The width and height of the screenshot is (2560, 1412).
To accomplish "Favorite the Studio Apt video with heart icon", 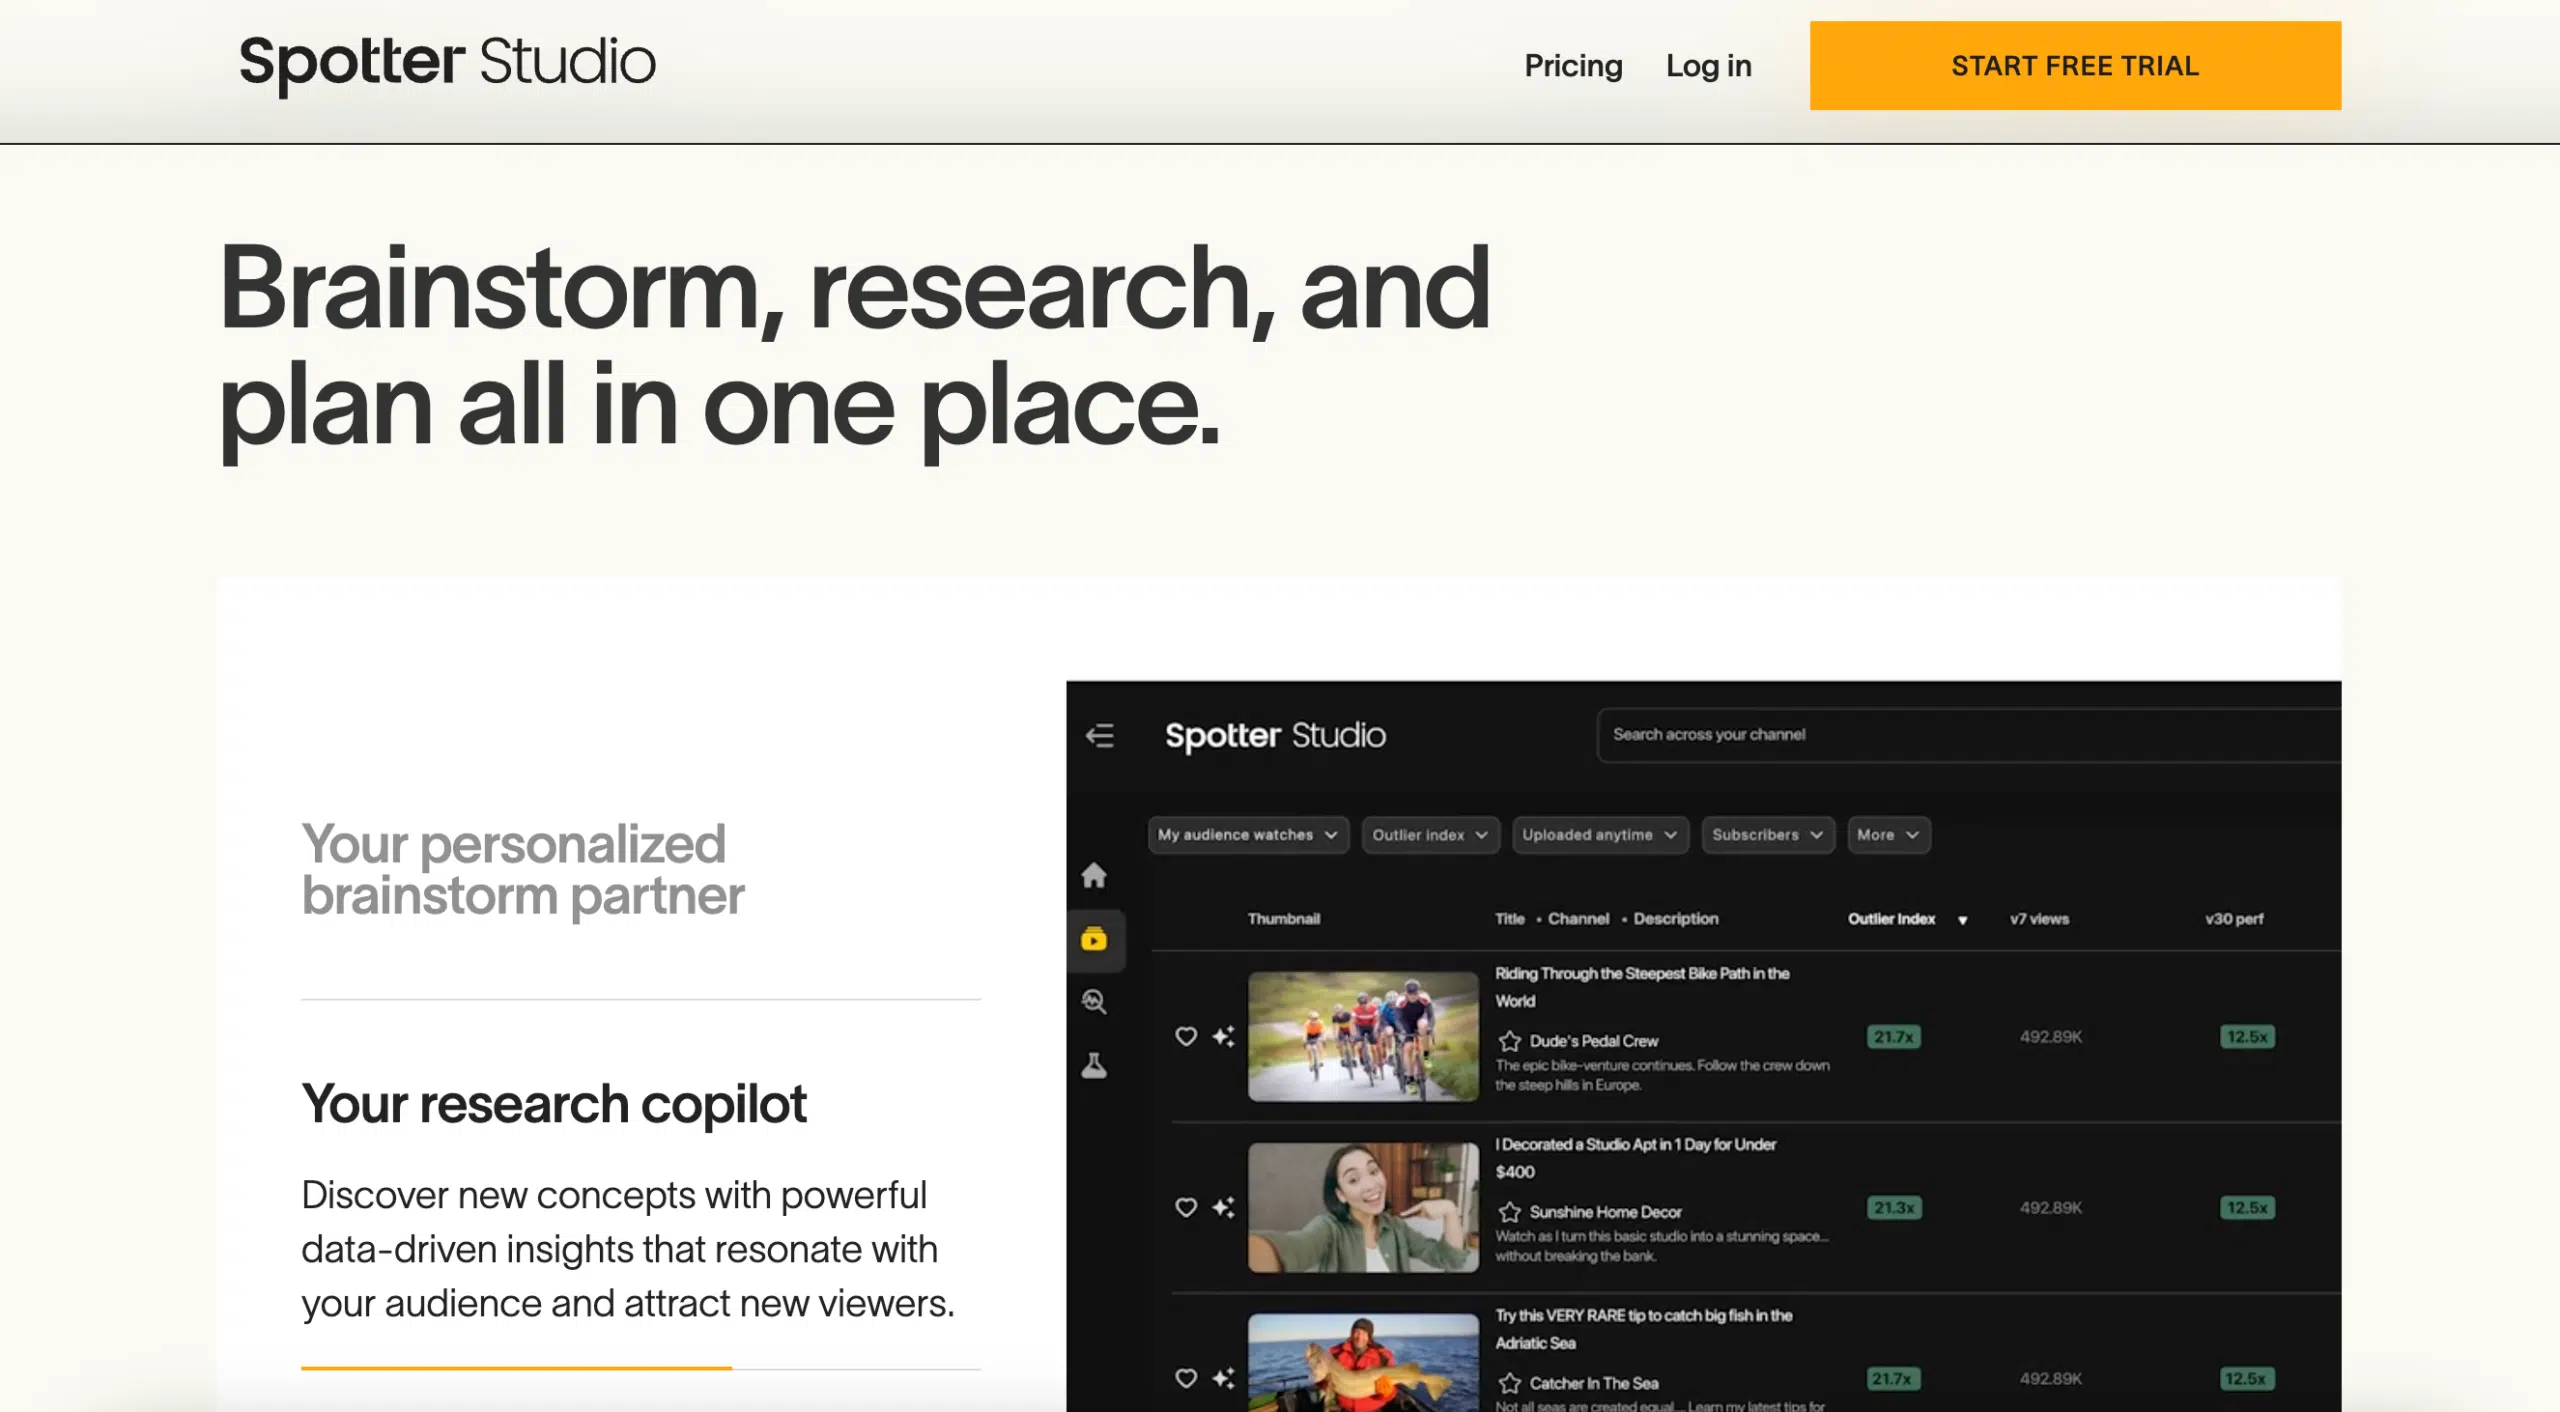I will click(x=1186, y=1207).
